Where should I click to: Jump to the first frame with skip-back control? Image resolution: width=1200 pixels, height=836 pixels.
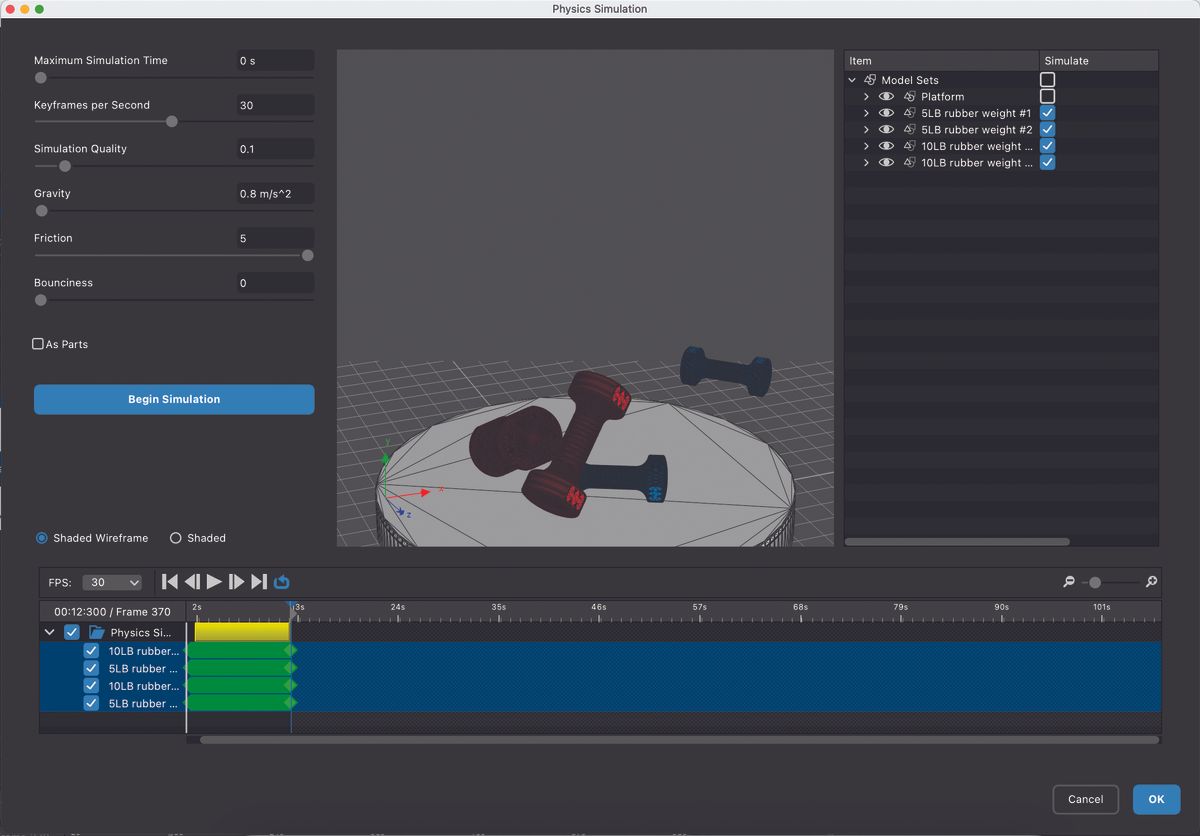(169, 581)
